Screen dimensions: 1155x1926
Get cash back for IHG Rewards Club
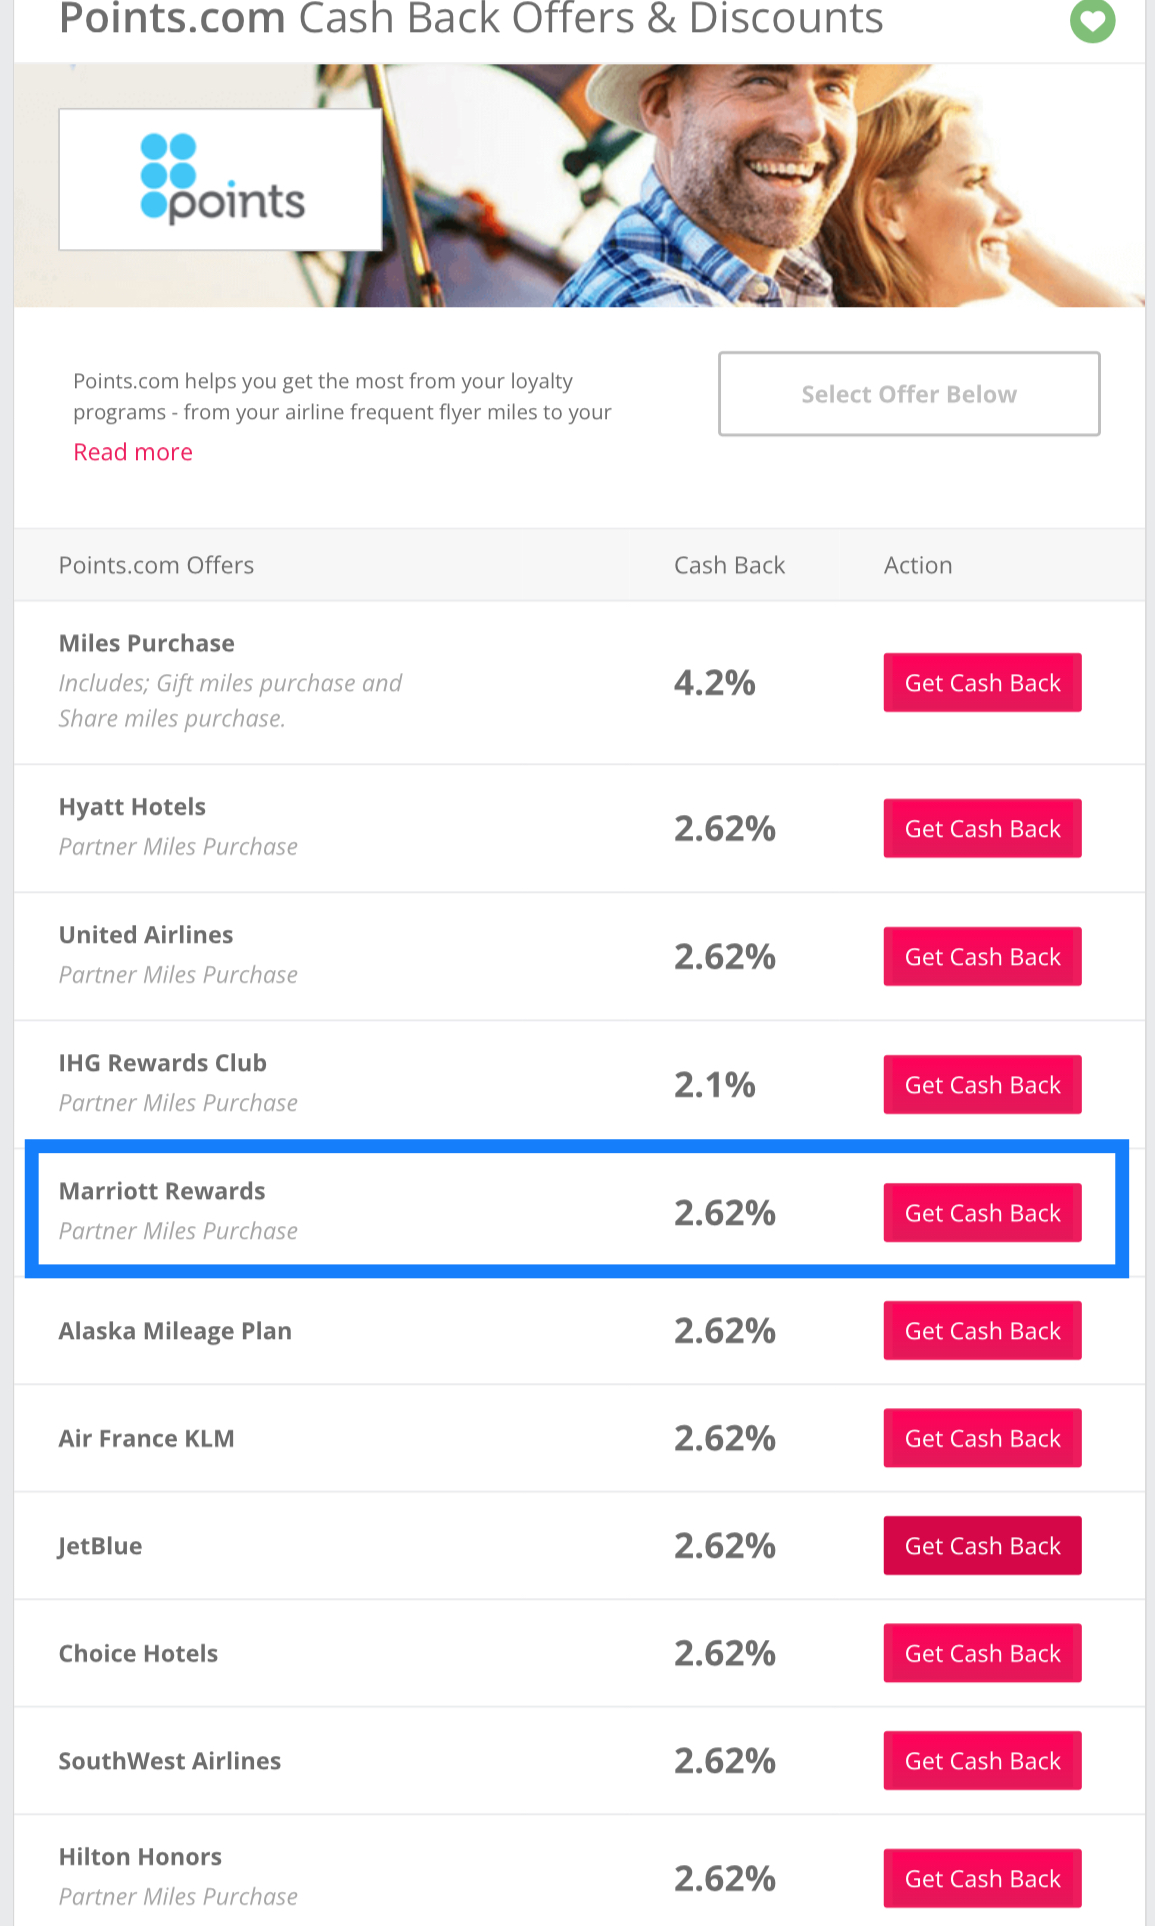(982, 1085)
